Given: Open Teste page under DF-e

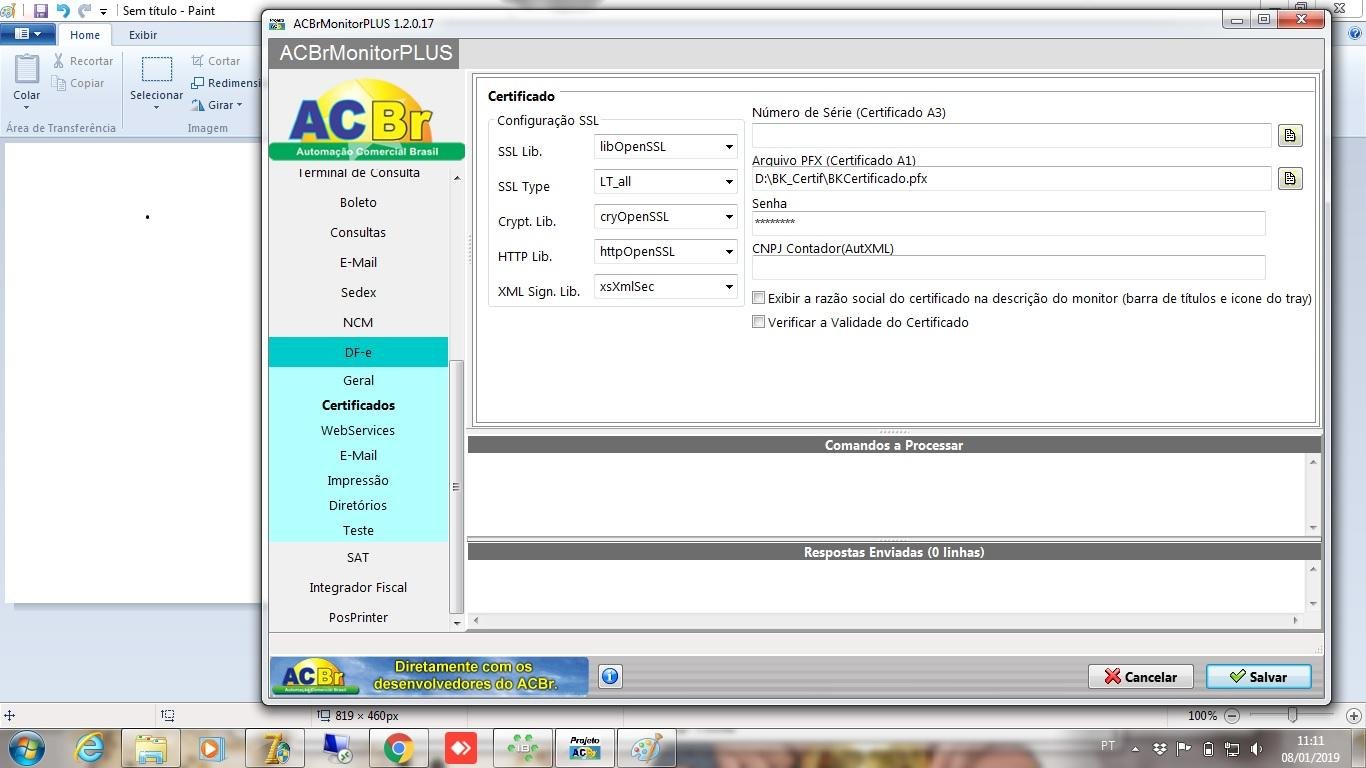Looking at the screenshot, I should pyautogui.click(x=358, y=530).
